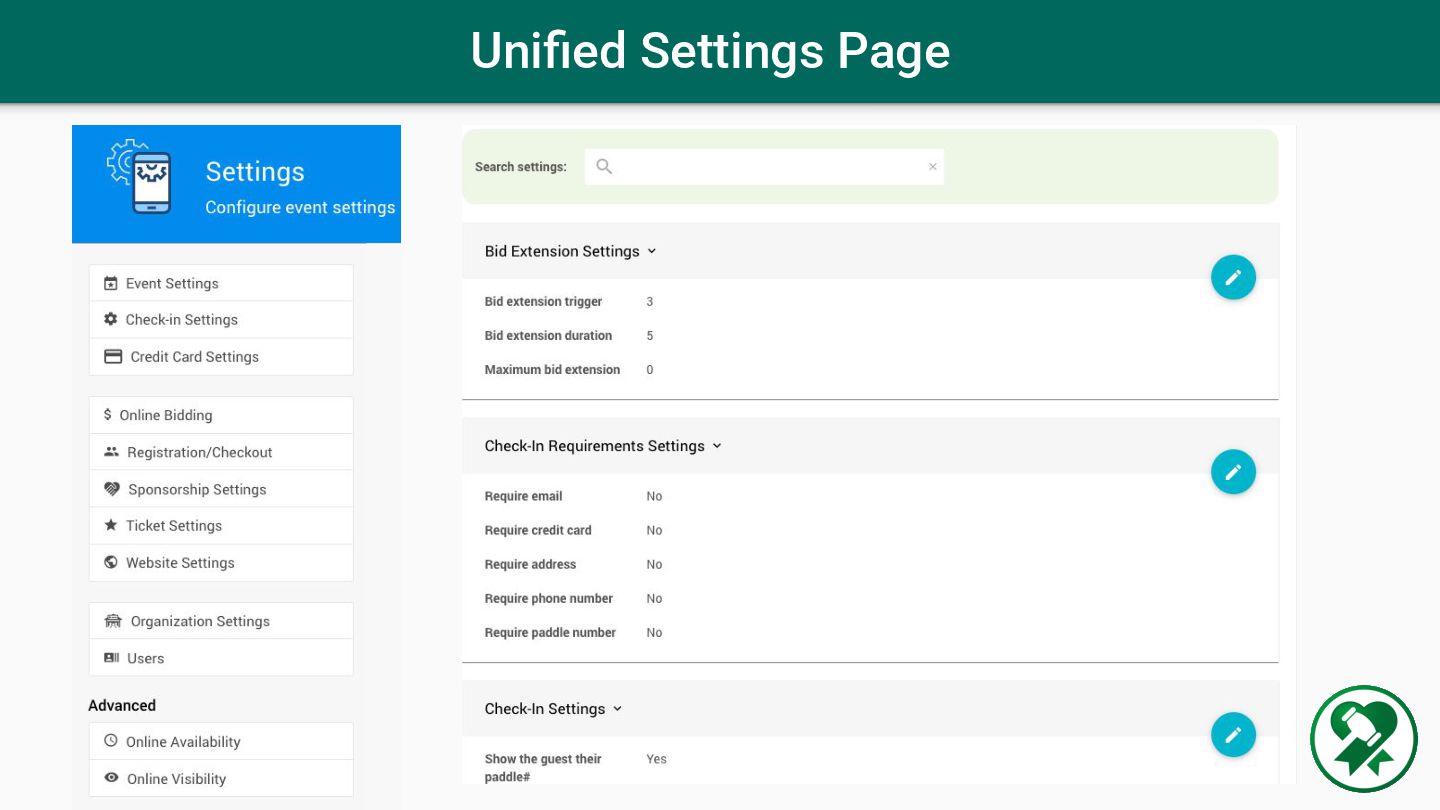
Task: Toggle the Check-In Settings section chevron
Action: pos(617,709)
